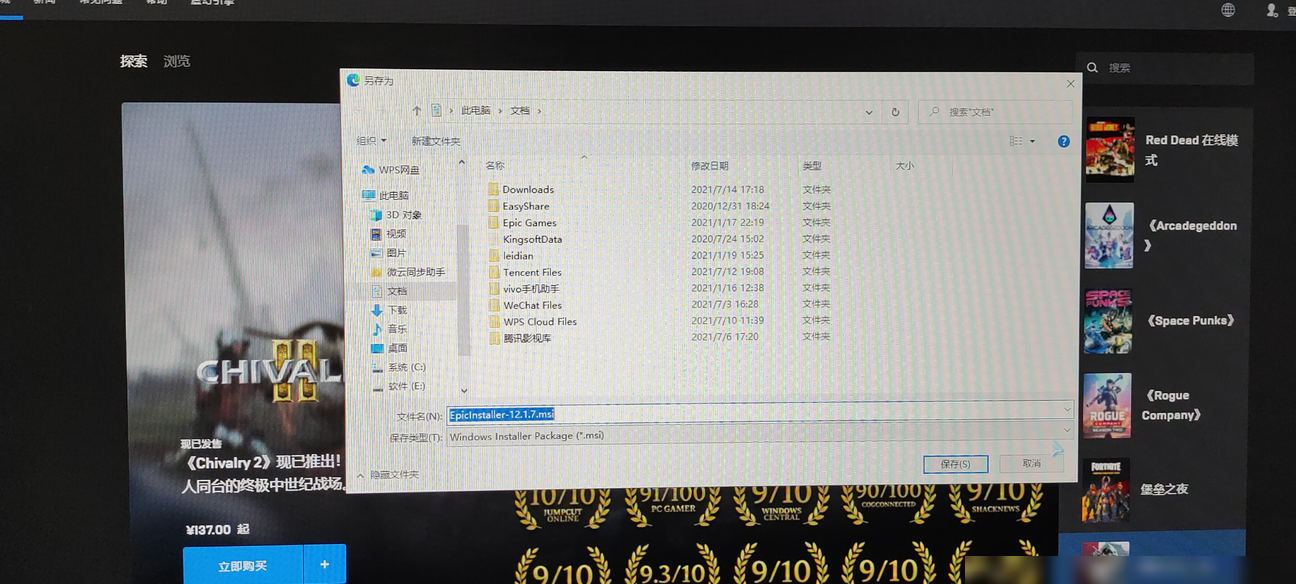The width and height of the screenshot is (1296, 584).
Task: Open the Arcadegeddon game thumbnail
Action: point(1109,236)
